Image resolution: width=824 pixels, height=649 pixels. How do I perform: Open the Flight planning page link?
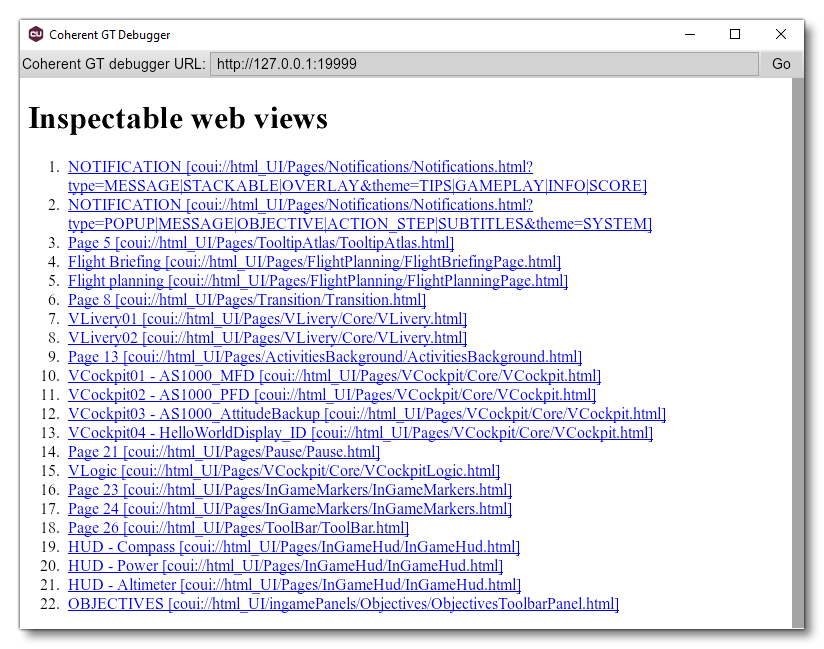pyautogui.click(x=317, y=280)
